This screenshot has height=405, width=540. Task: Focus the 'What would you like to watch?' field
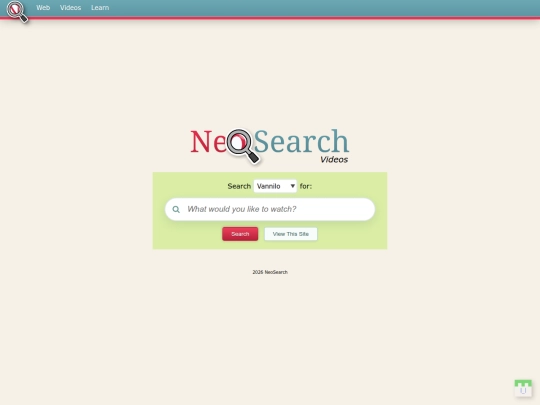pos(270,209)
